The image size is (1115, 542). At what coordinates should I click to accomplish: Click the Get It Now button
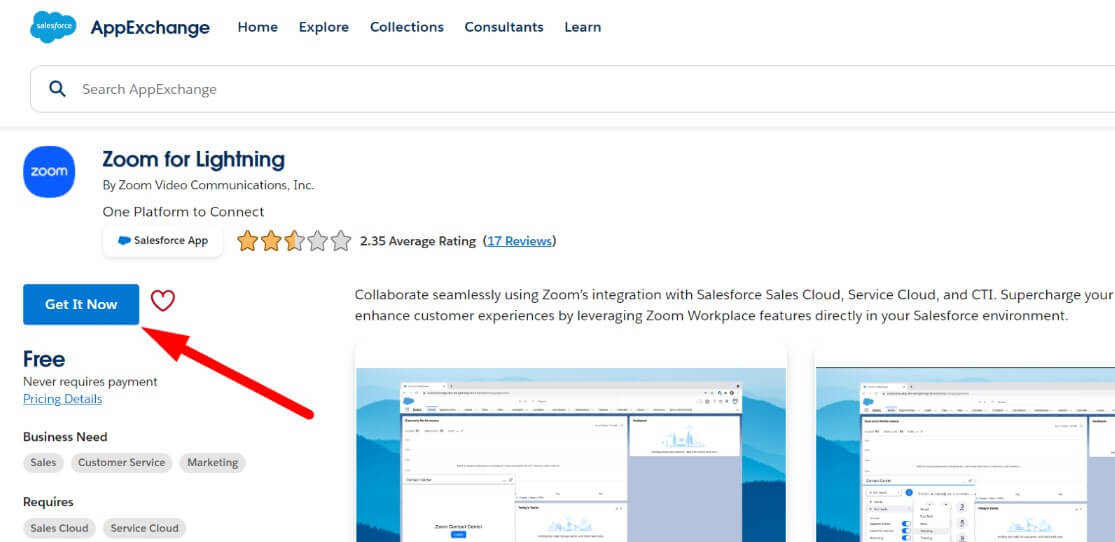coord(81,304)
